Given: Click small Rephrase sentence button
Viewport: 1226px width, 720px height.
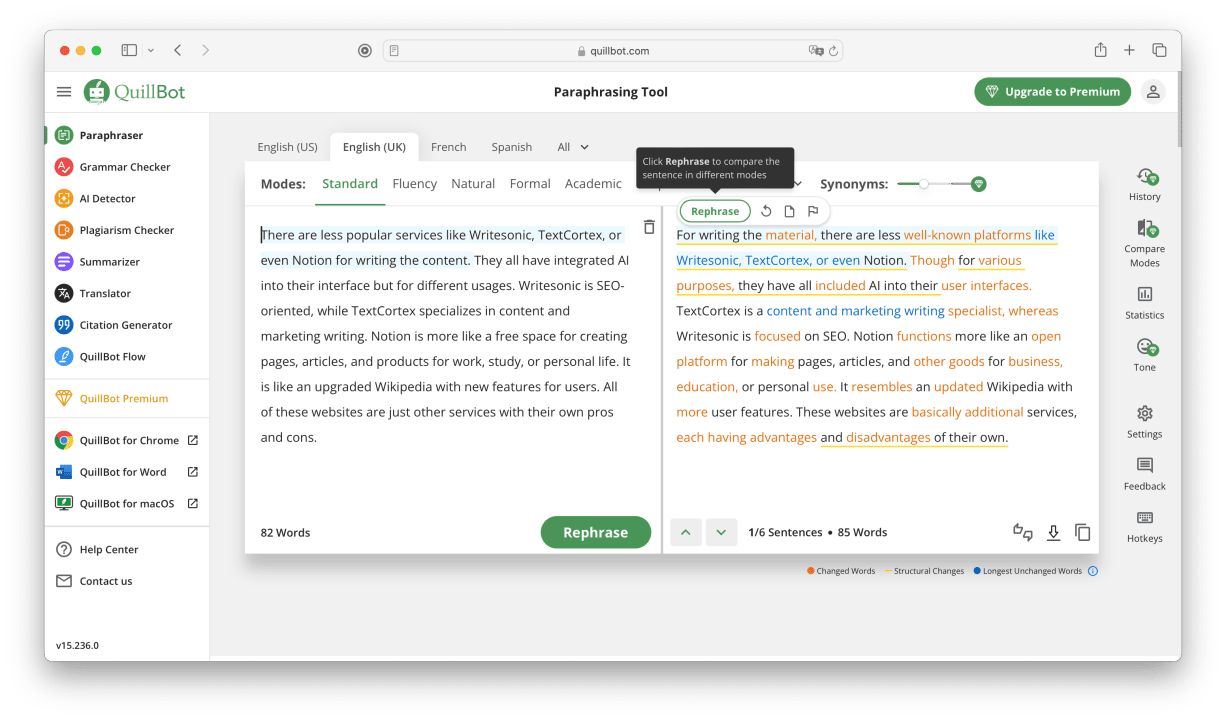Looking at the screenshot, I should 715,211.
